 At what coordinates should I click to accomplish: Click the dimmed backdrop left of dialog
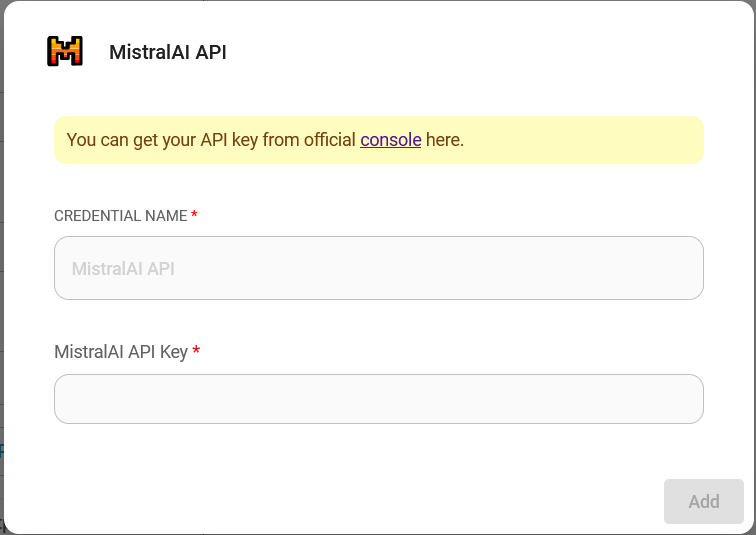click(x=1, y=300)
